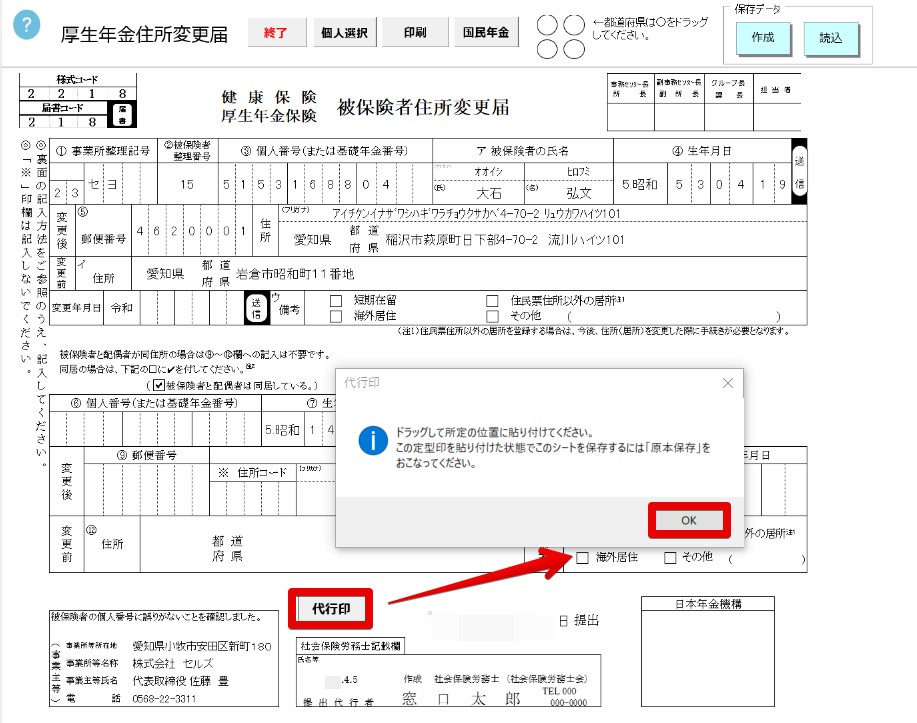Click the 代行印 stamp button
This screenshot has height=723, width=917.
pyautogui.click(x=330, y=609)
